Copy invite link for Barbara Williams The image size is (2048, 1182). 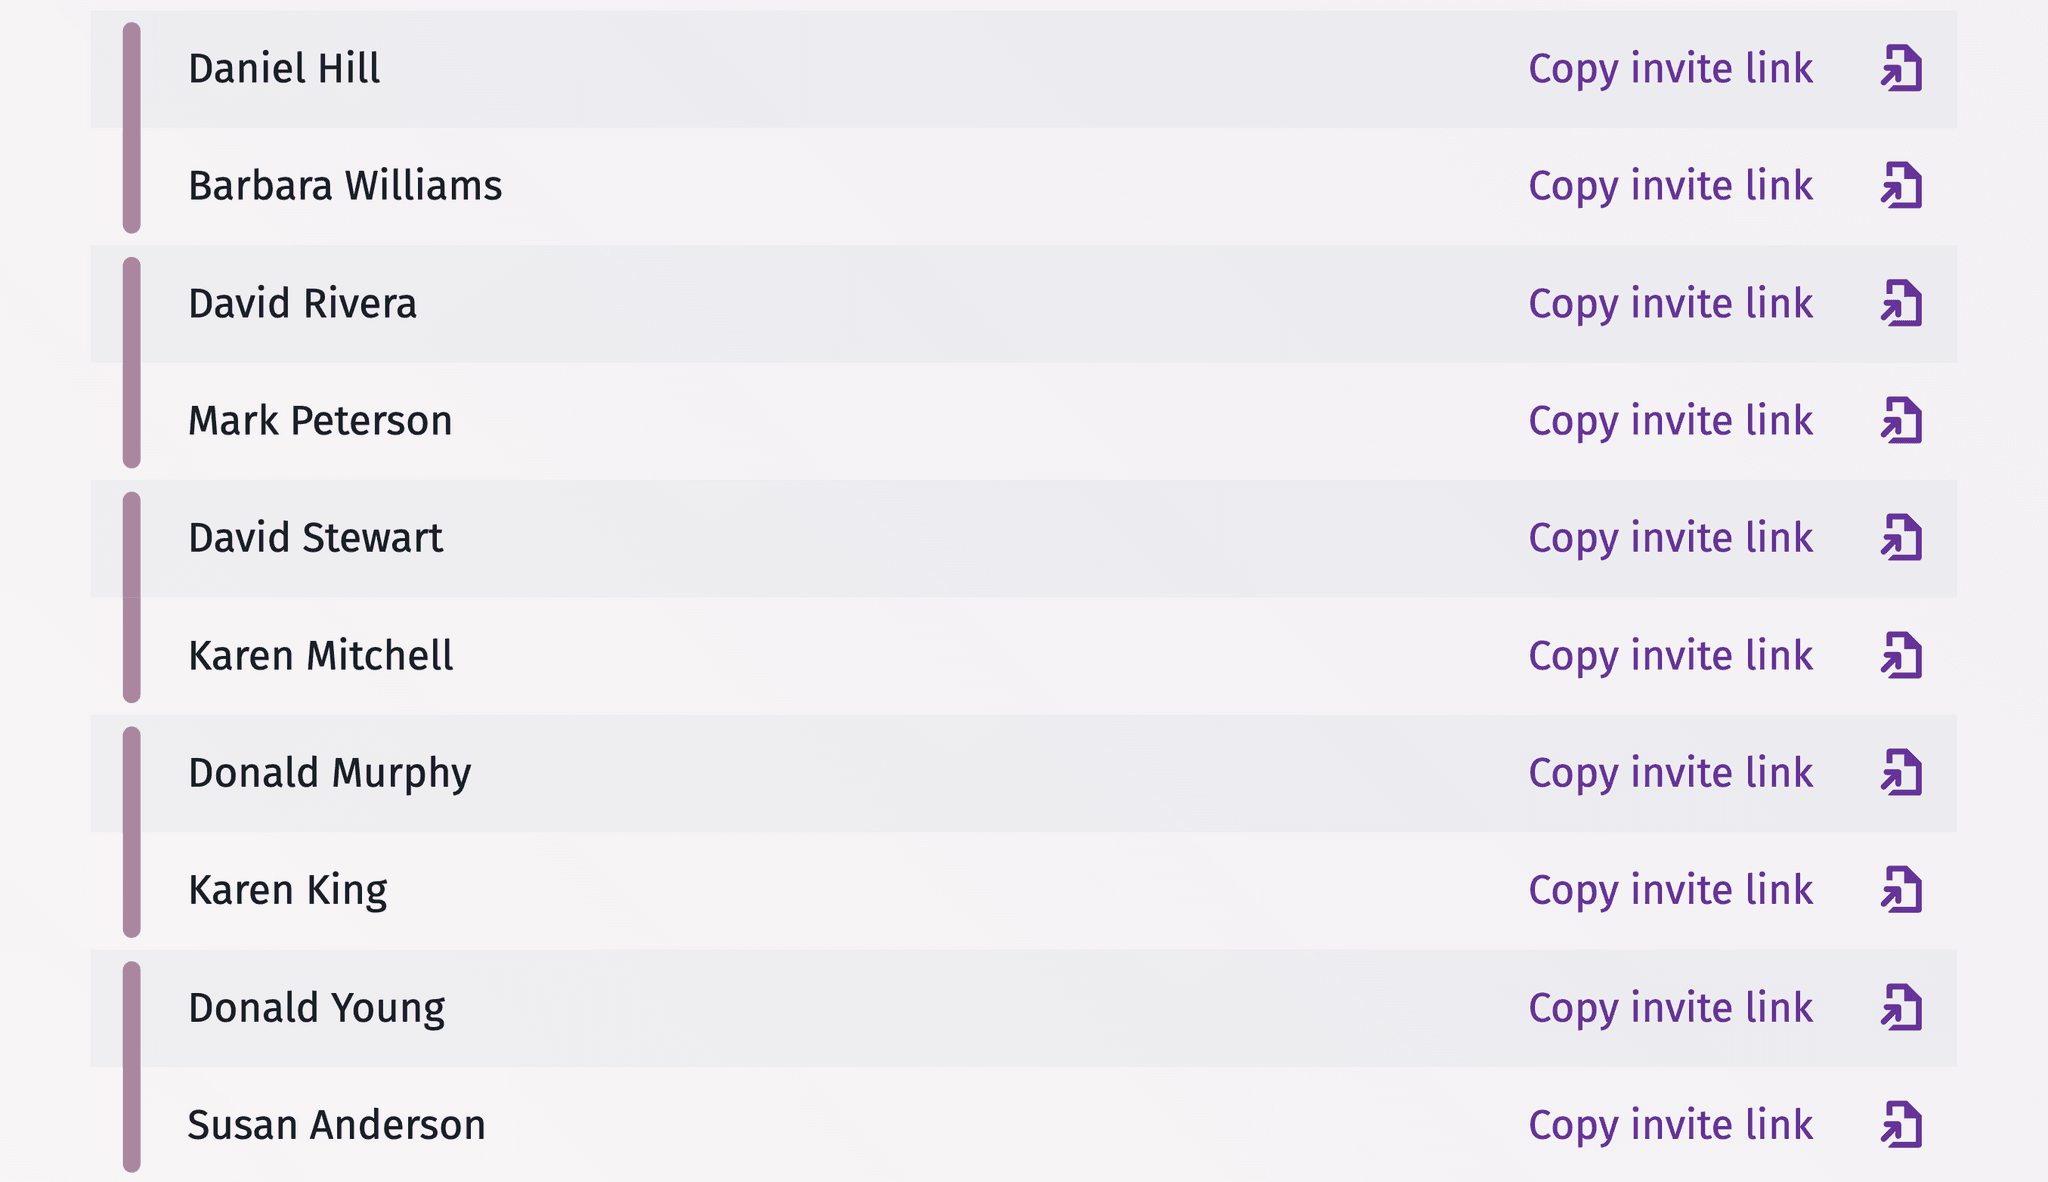(1670, 186)
